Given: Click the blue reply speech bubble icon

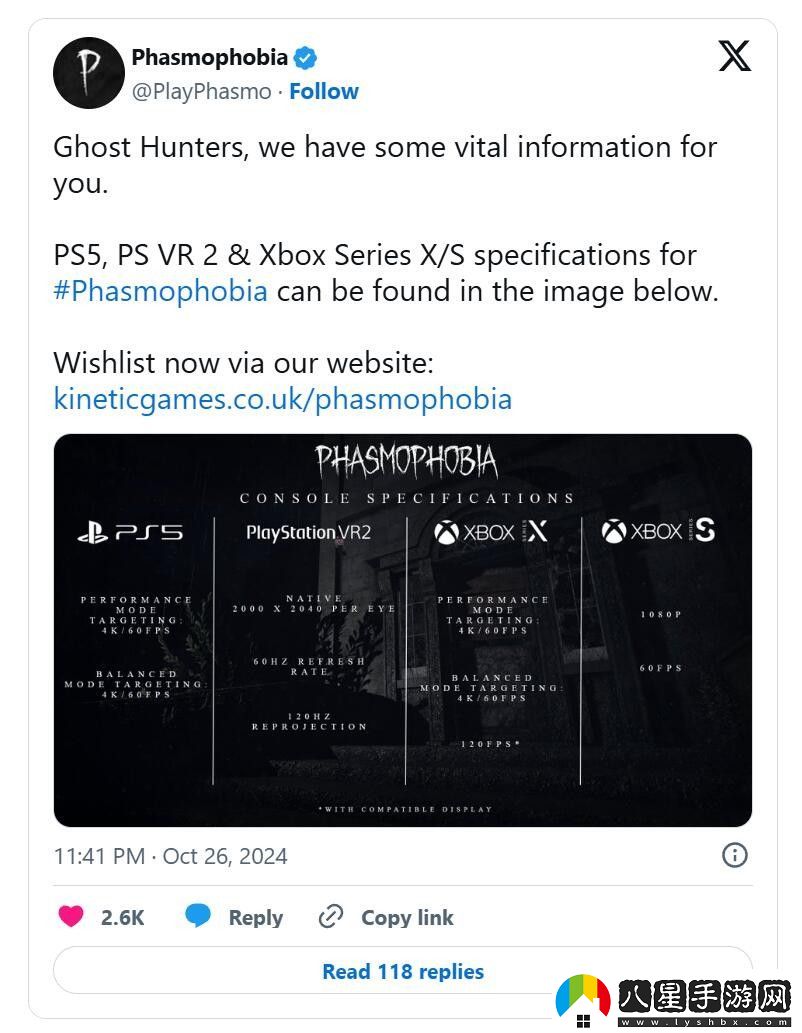Looking at the screenshot, I should 198,916.
